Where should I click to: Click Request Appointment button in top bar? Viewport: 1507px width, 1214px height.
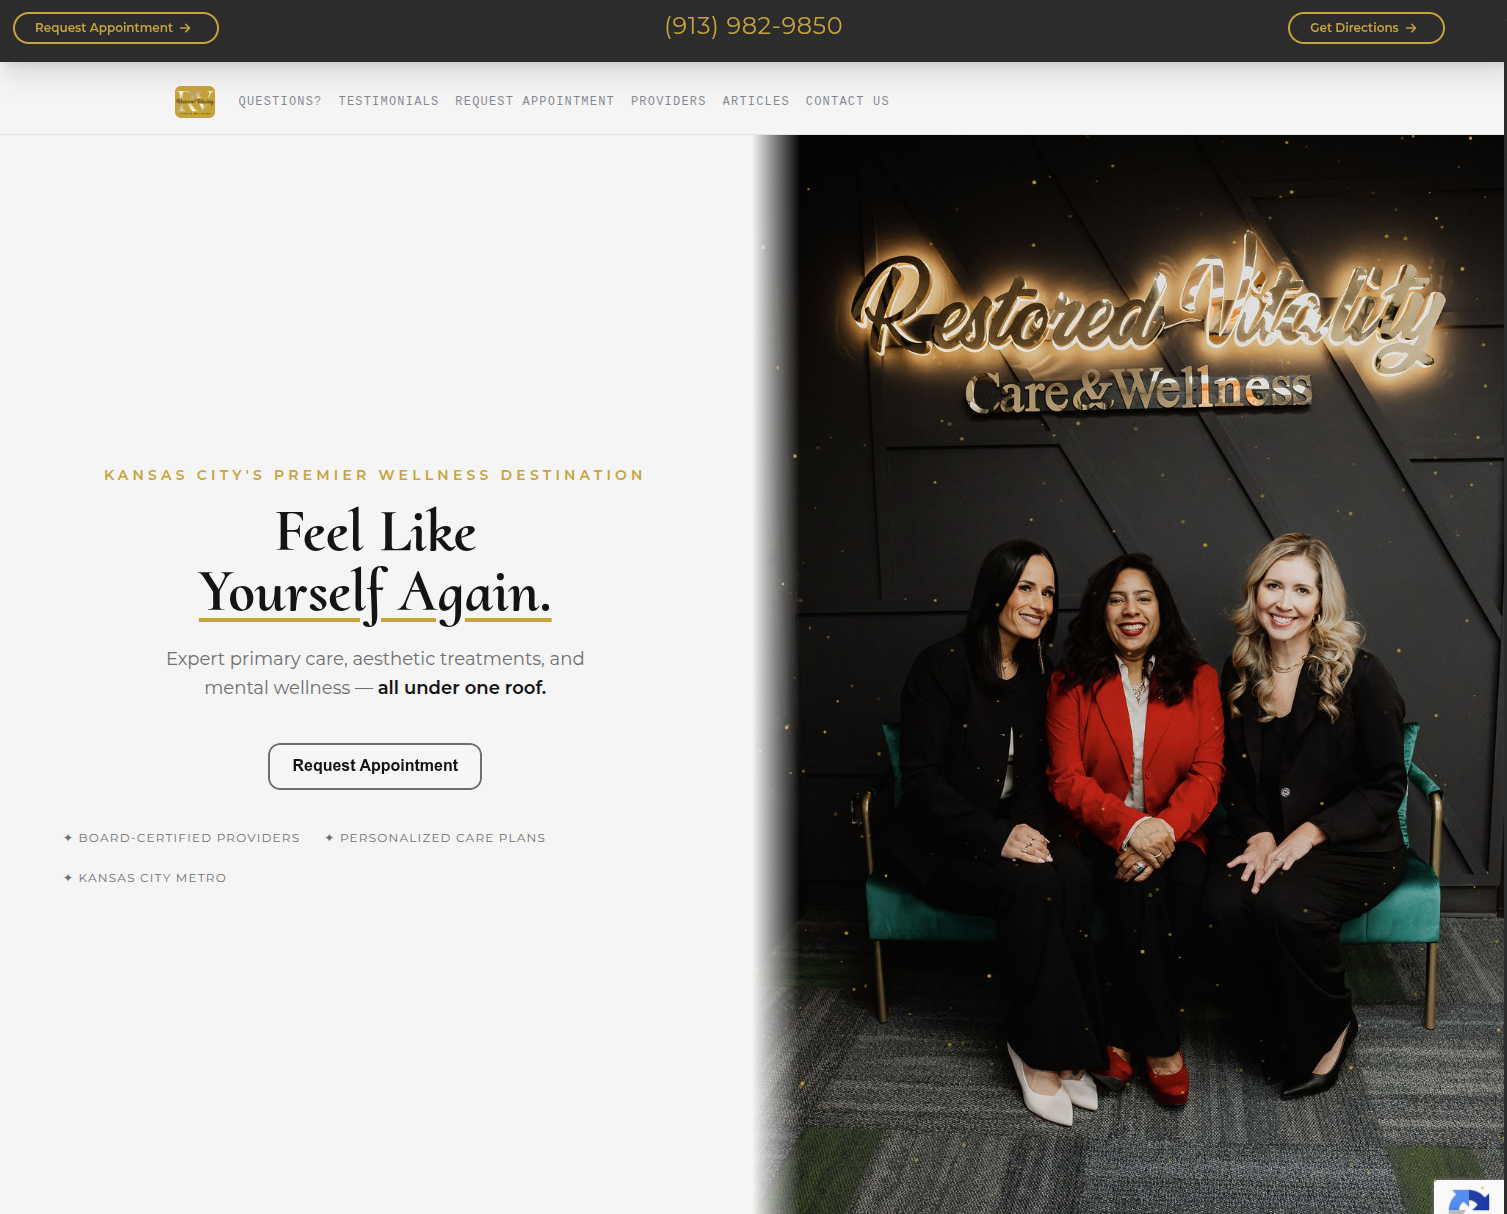(x=116, y=28)
